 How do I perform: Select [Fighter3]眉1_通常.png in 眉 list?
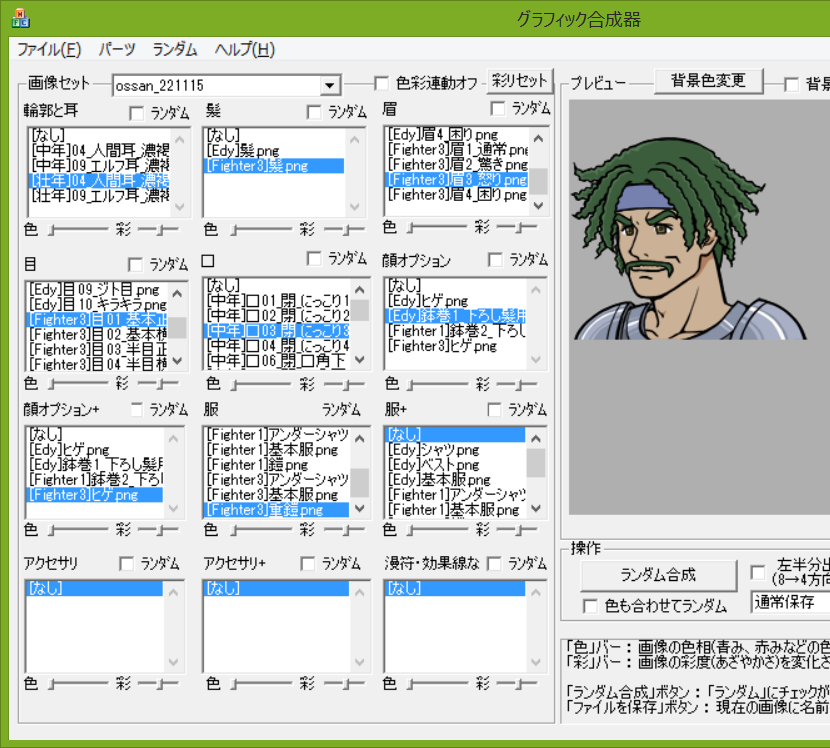(457, 150)
